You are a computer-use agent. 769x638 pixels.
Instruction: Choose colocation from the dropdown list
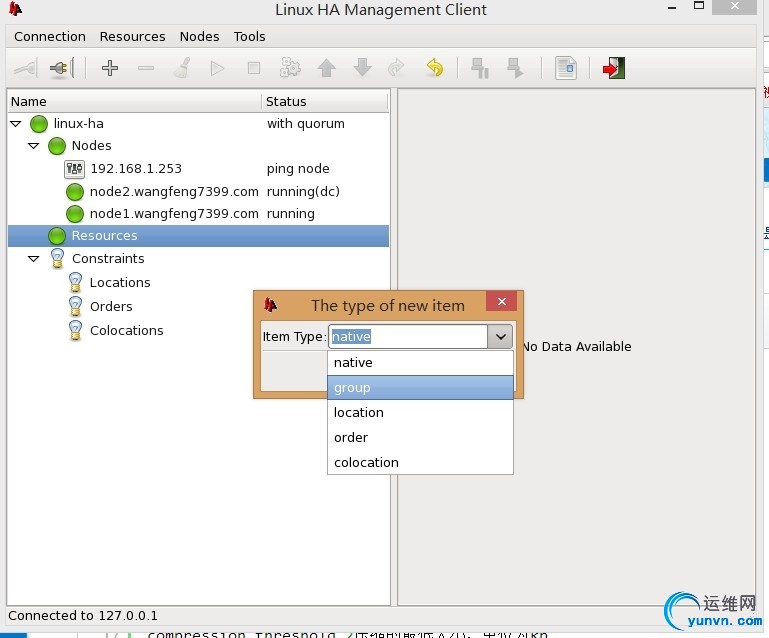(420, 462)
